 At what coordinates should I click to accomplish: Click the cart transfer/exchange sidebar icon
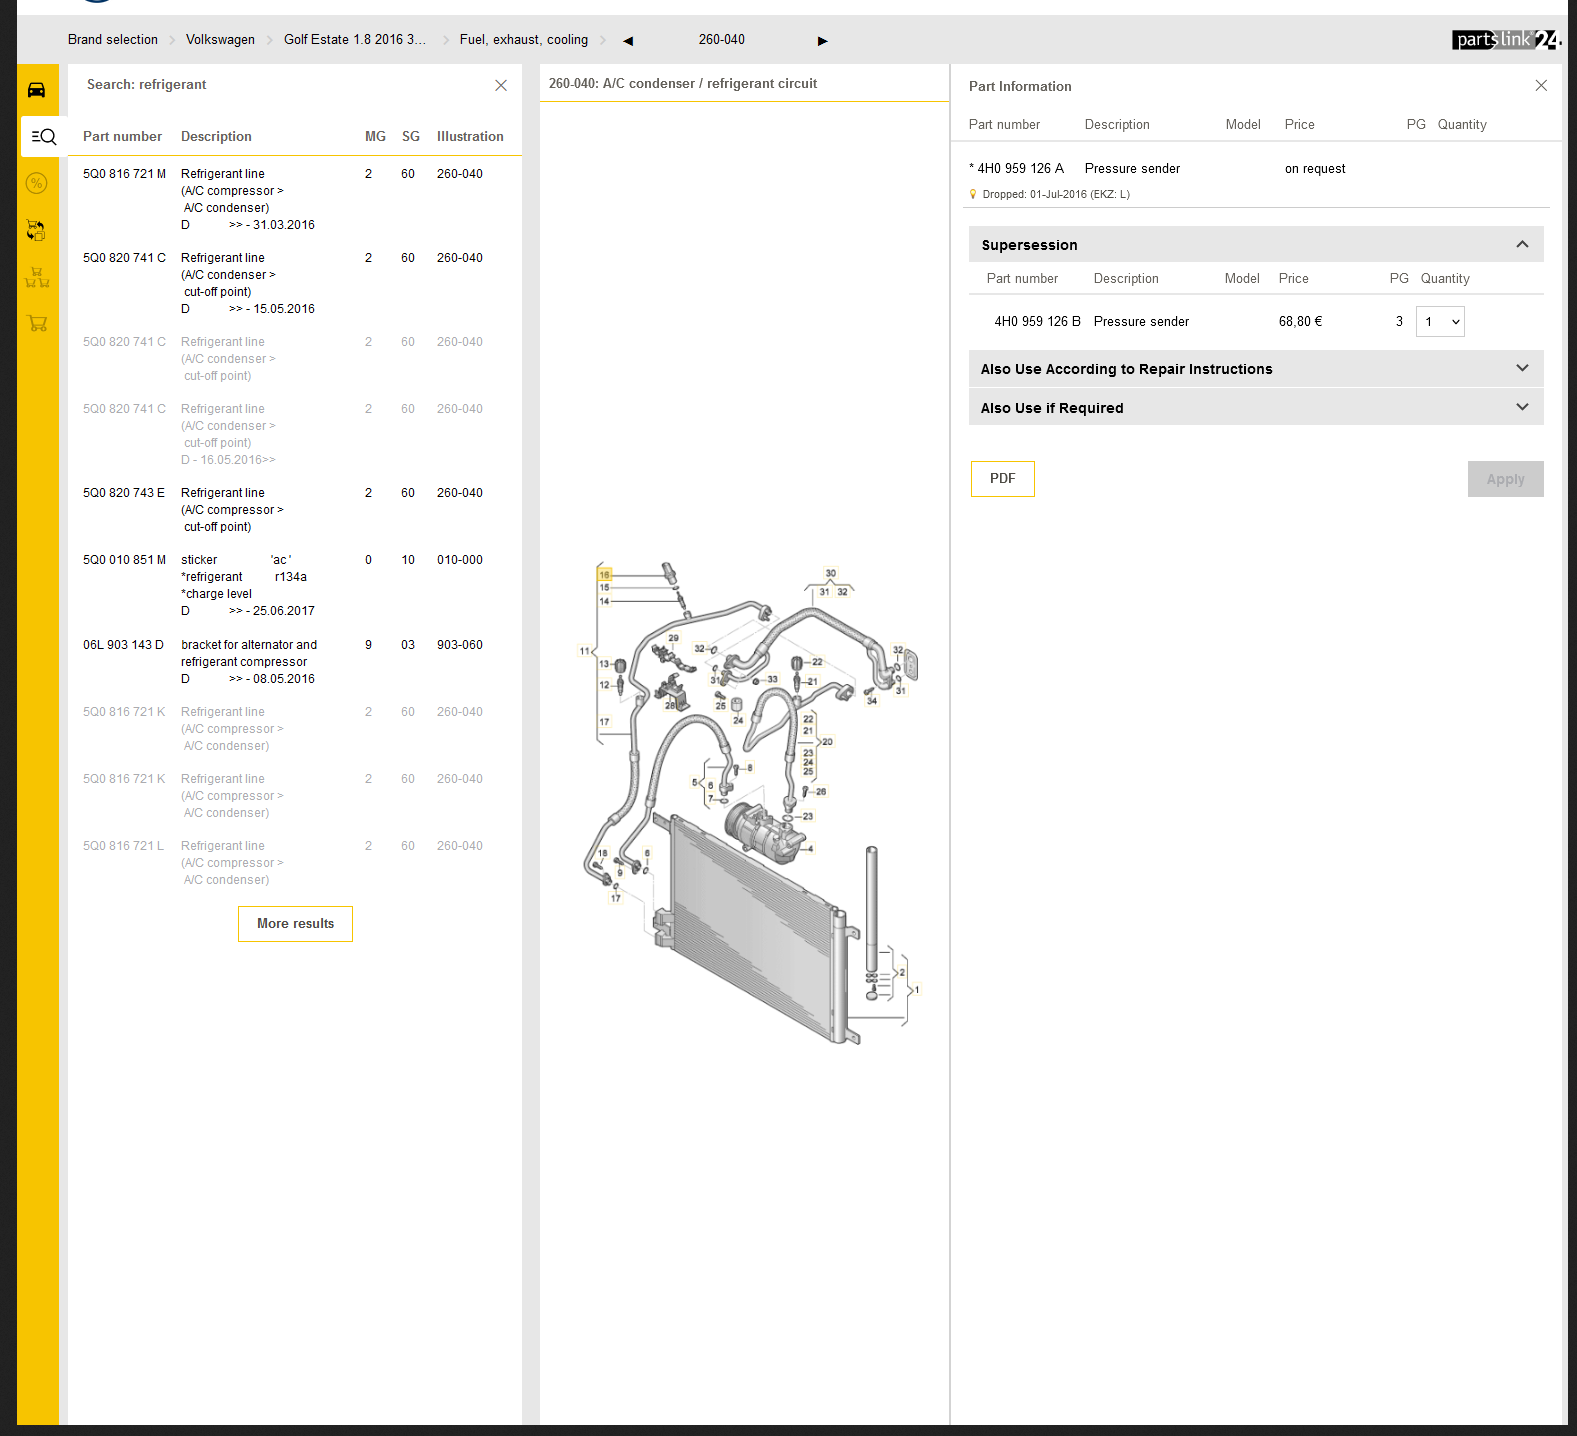[36, 230]
